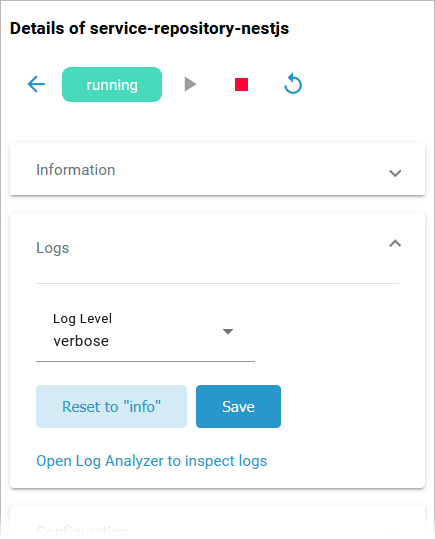Image resolution: width=435 pixels, height=539 pixels.
Task: Click Reset to "info" button
Action: [111, 406]
